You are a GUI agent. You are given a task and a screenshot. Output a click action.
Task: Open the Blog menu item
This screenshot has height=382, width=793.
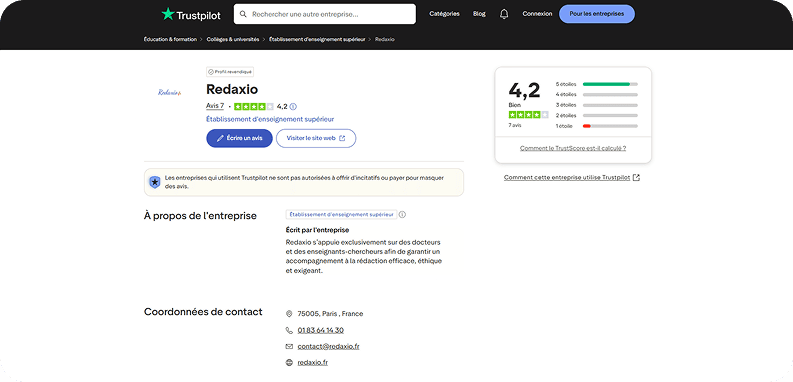coord(479,14)
